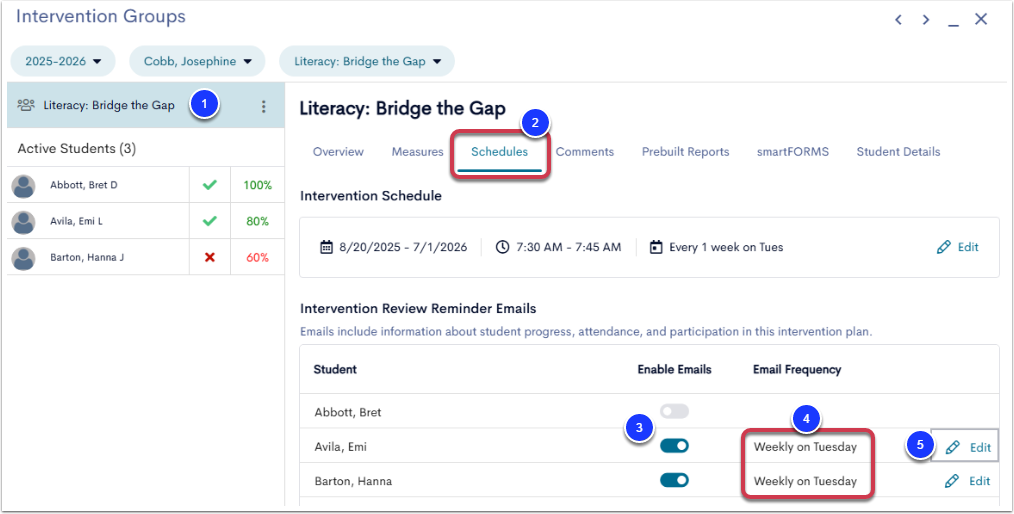Close the Intervention Groups panel

tap(981, 19)
